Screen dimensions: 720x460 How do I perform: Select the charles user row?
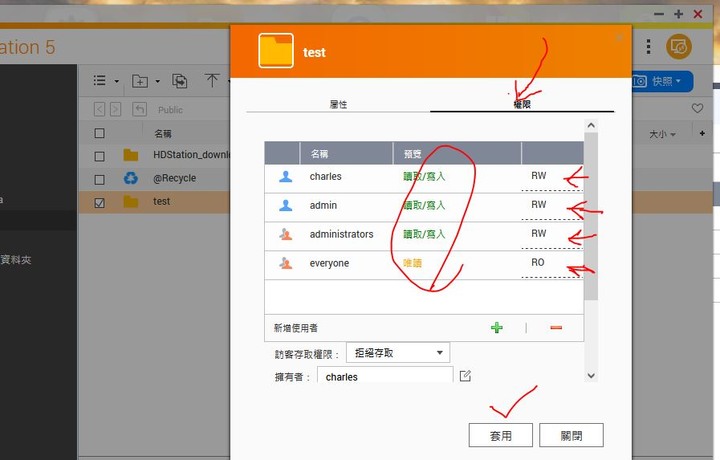[424, 177]
